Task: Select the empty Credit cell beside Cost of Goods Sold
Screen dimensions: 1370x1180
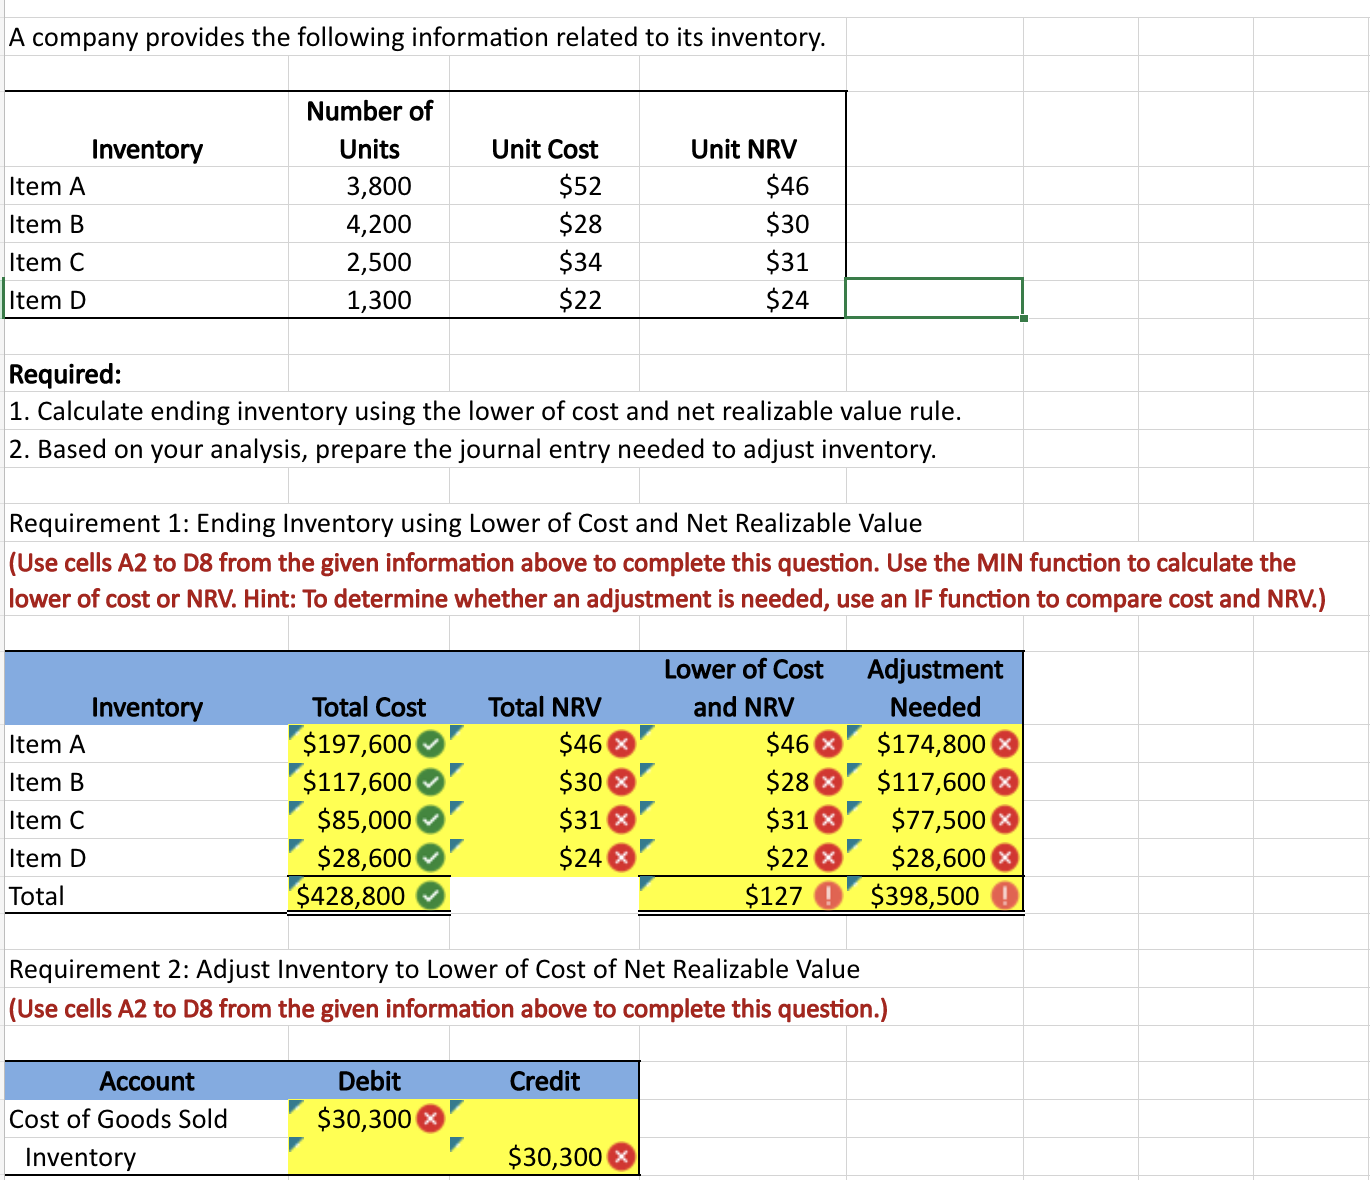Action: [545, 1119]
